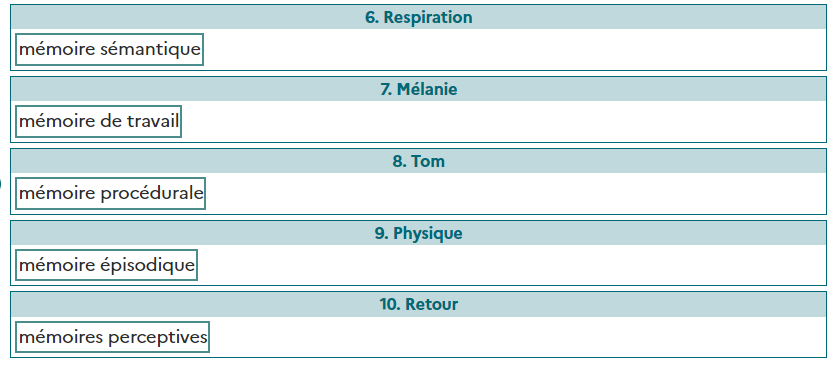832x370 pixels.
Task: Select the 'mémoire sémantique' label box
Action: (109, 50)
